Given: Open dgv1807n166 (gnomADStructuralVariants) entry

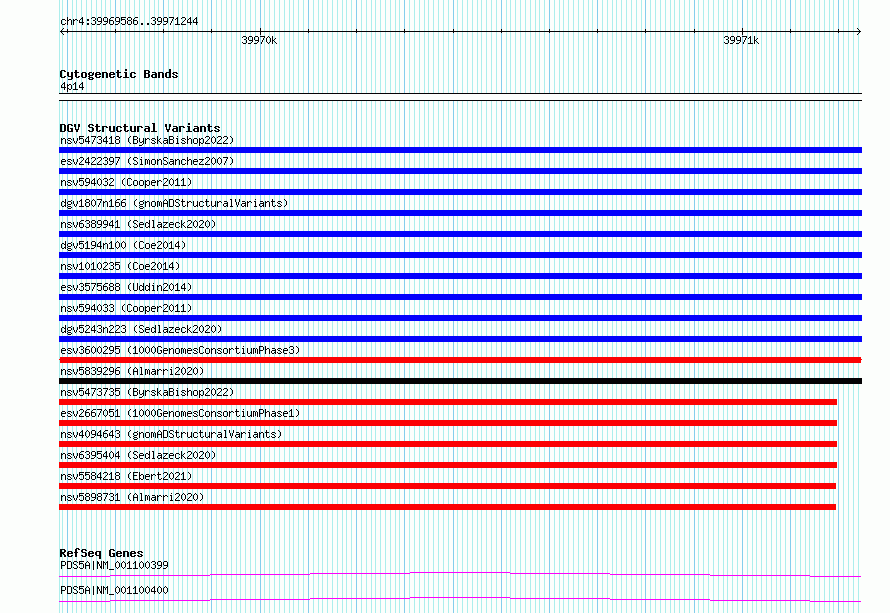Looking at the screenshot, I should 174,203.
